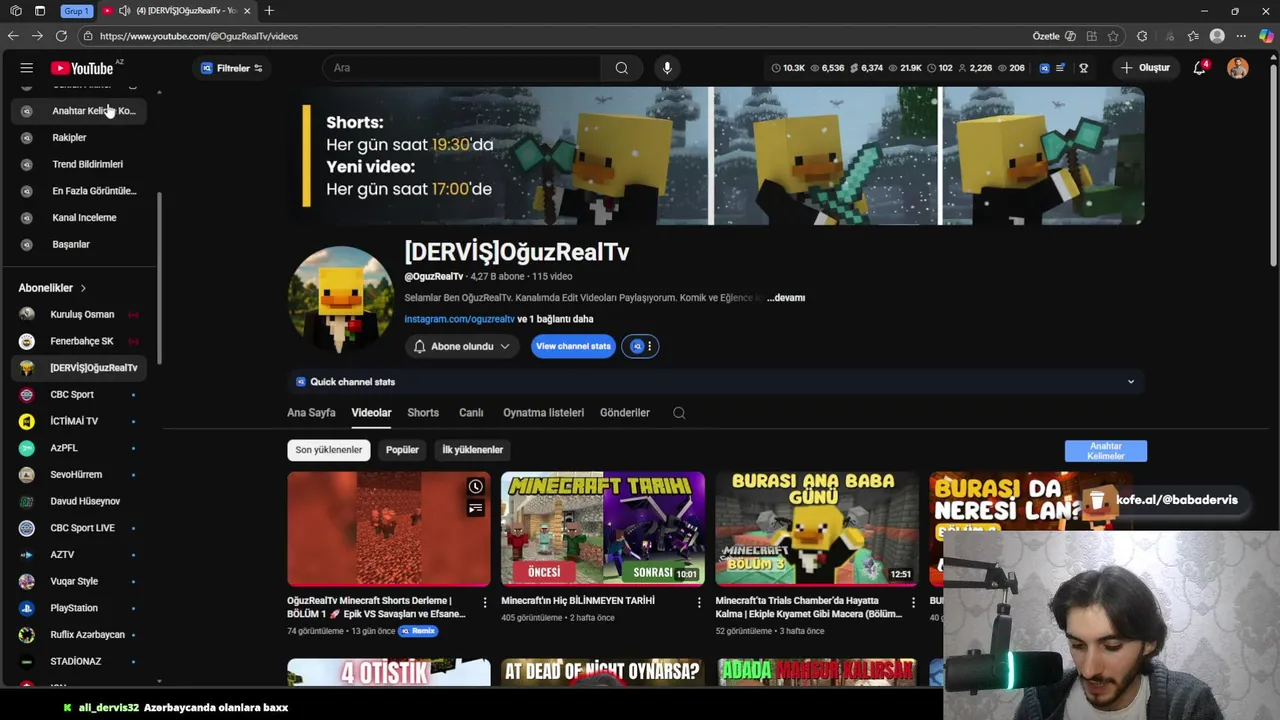Open the Abone olundu dropdown
This screenshot has height=720, width=1280.
(x=461, y=346)
